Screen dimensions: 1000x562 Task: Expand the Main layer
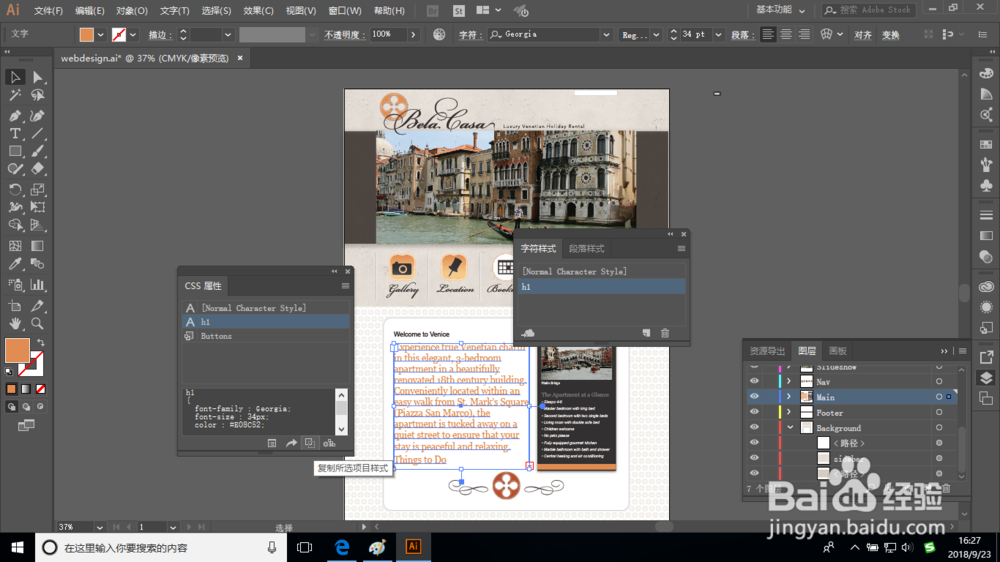(789, 397)
